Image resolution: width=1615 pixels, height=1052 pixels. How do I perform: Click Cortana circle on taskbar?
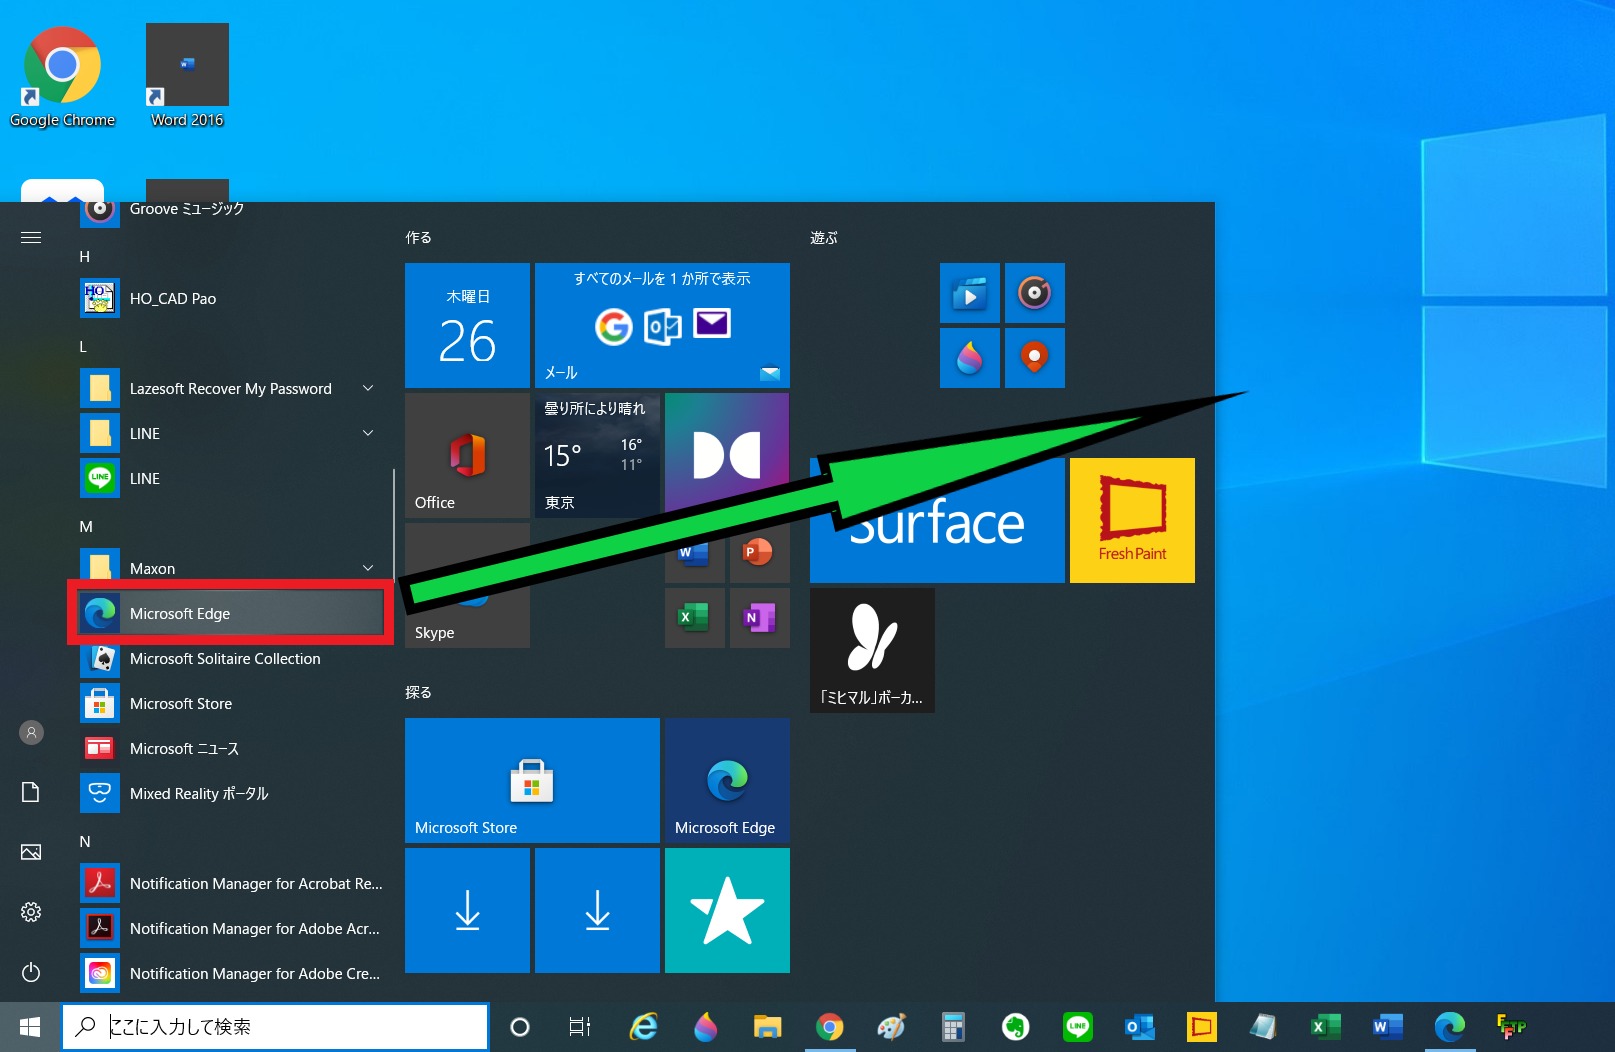pyautogui.click(x=519, y=1027)
